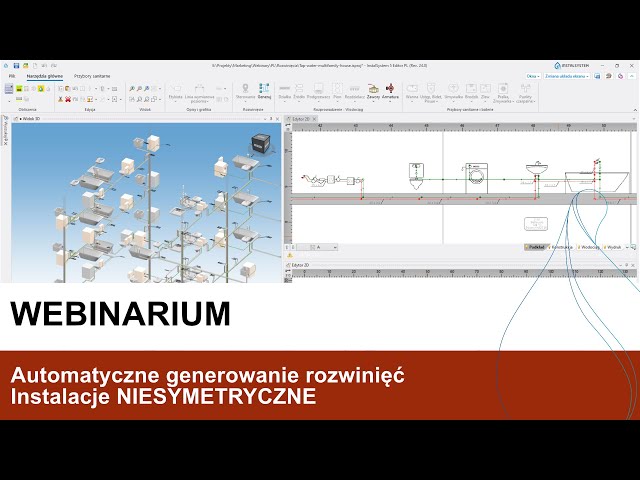This screenshot has width=640, height=480.
Task: Switch to the Narzędzia główne ribbon tab
Action: (x=45, y=76)
